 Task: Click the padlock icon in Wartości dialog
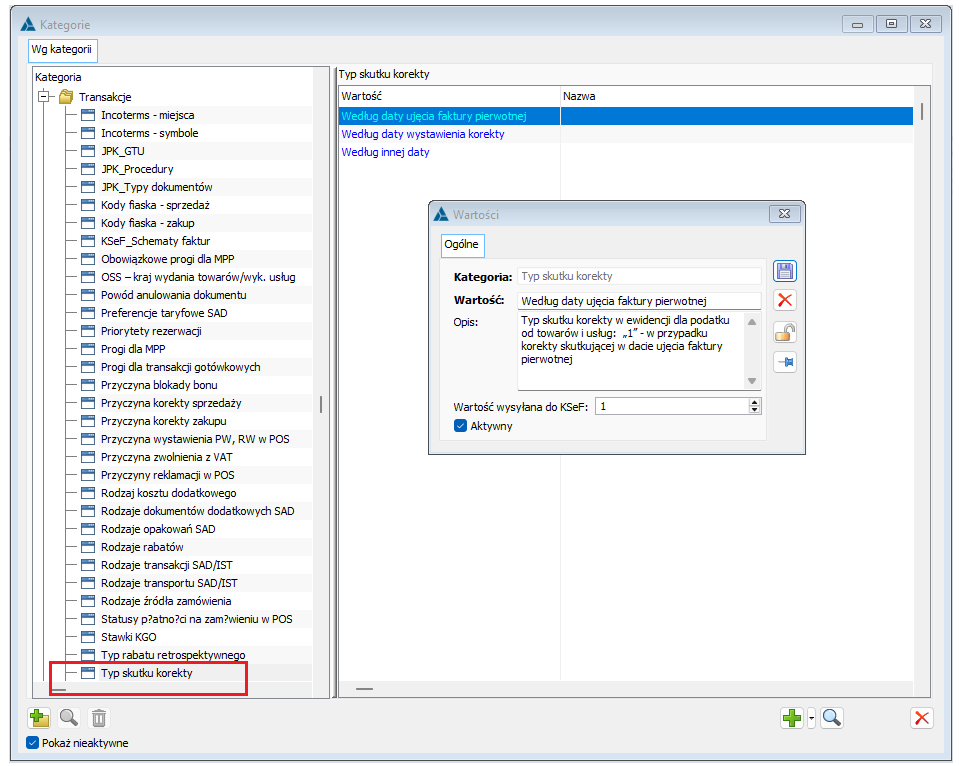(784, 332)
